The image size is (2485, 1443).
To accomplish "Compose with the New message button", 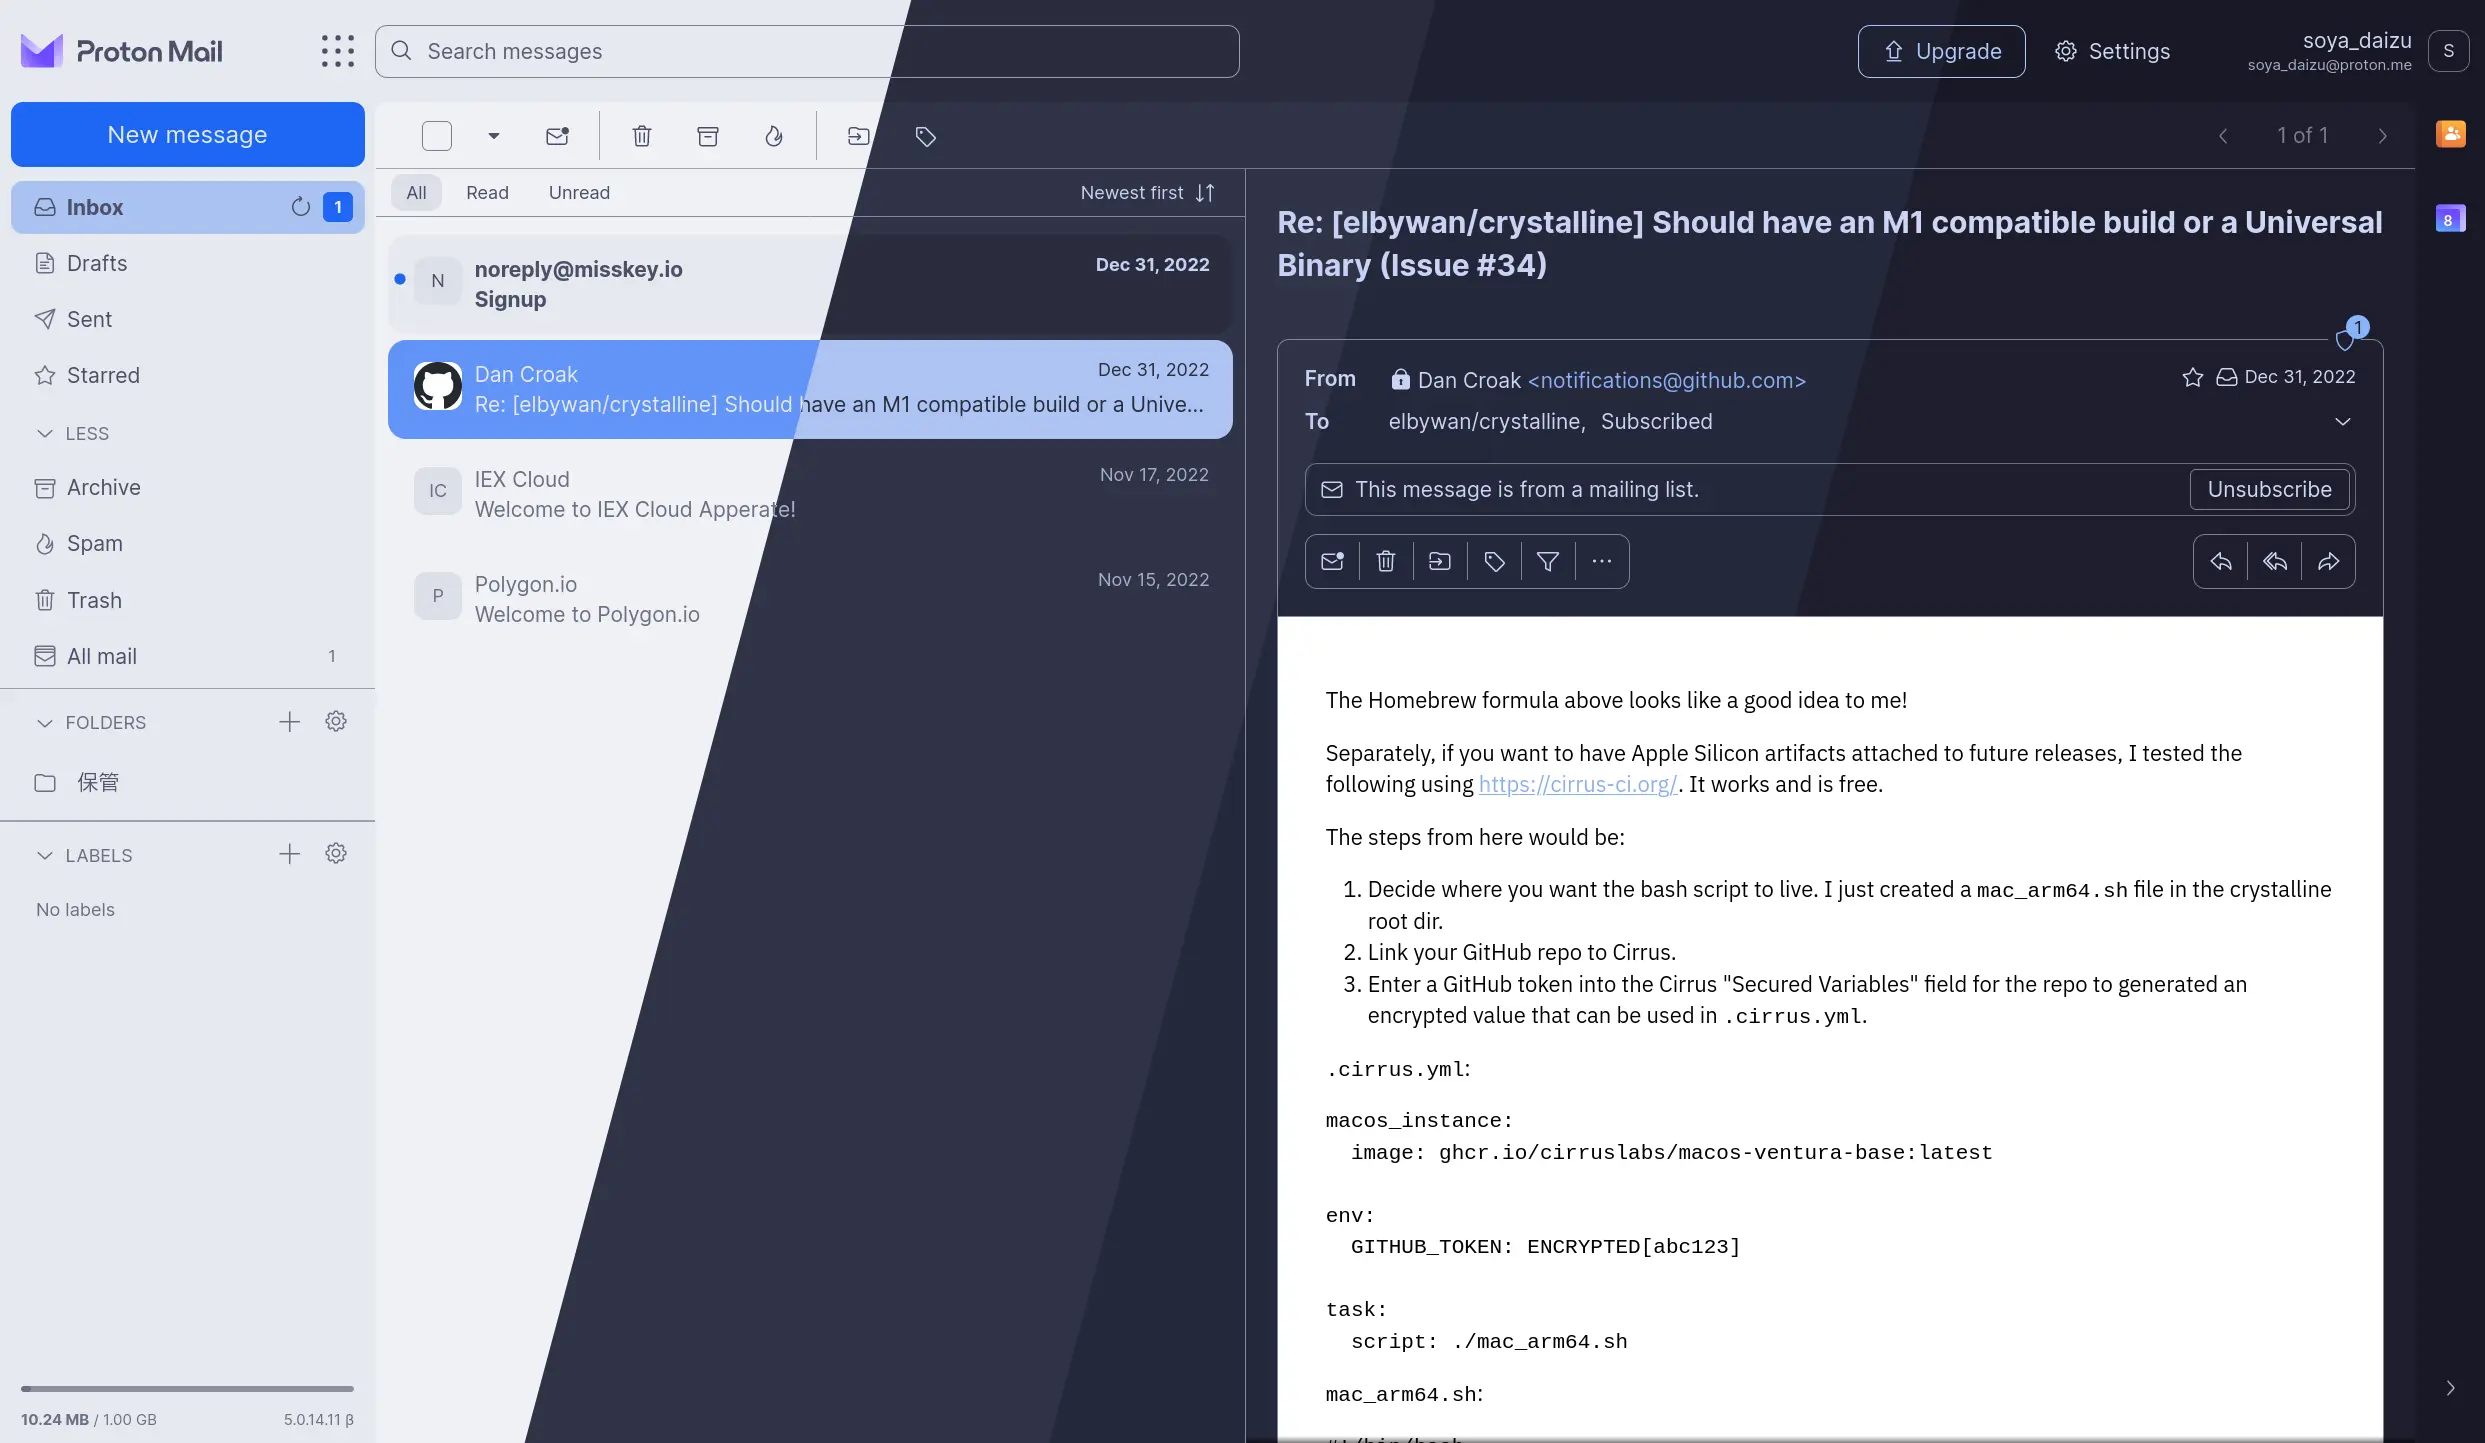I will coord(188,134).
